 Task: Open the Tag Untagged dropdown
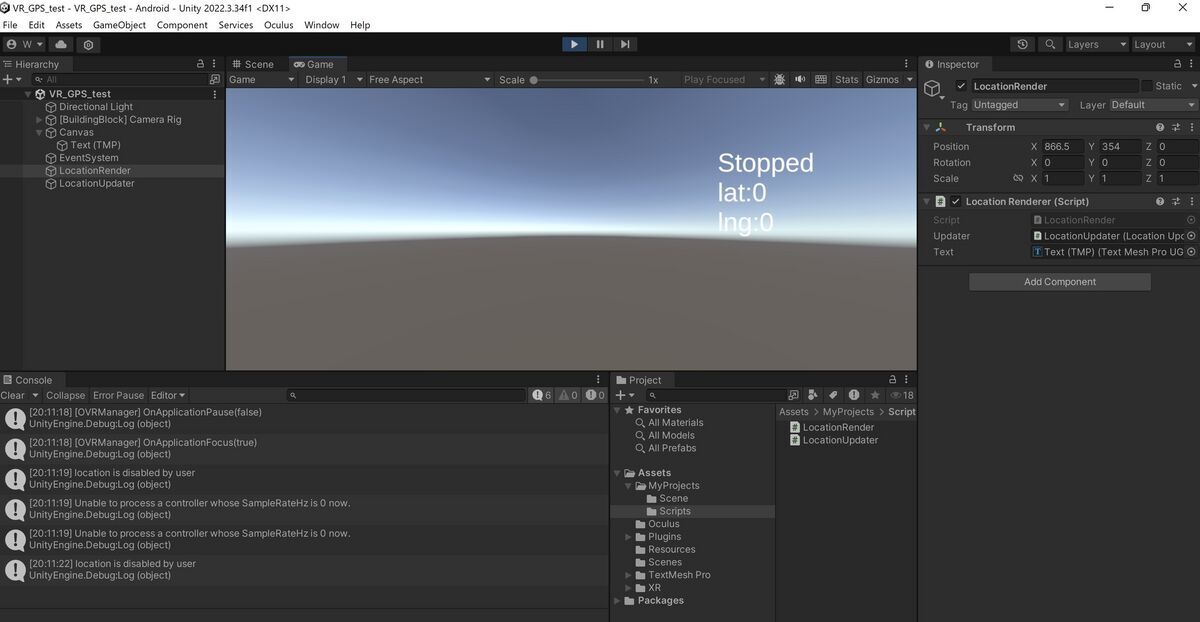[x=1020, y=105]
